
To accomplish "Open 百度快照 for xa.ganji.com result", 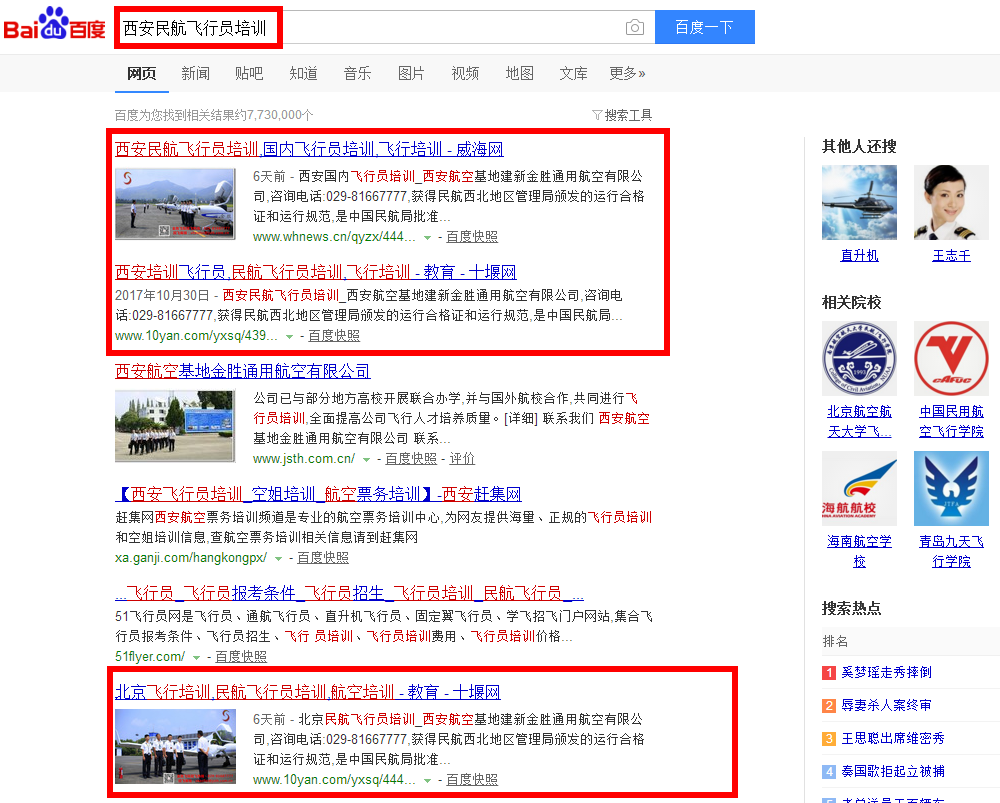I will (x=323, y=557).
